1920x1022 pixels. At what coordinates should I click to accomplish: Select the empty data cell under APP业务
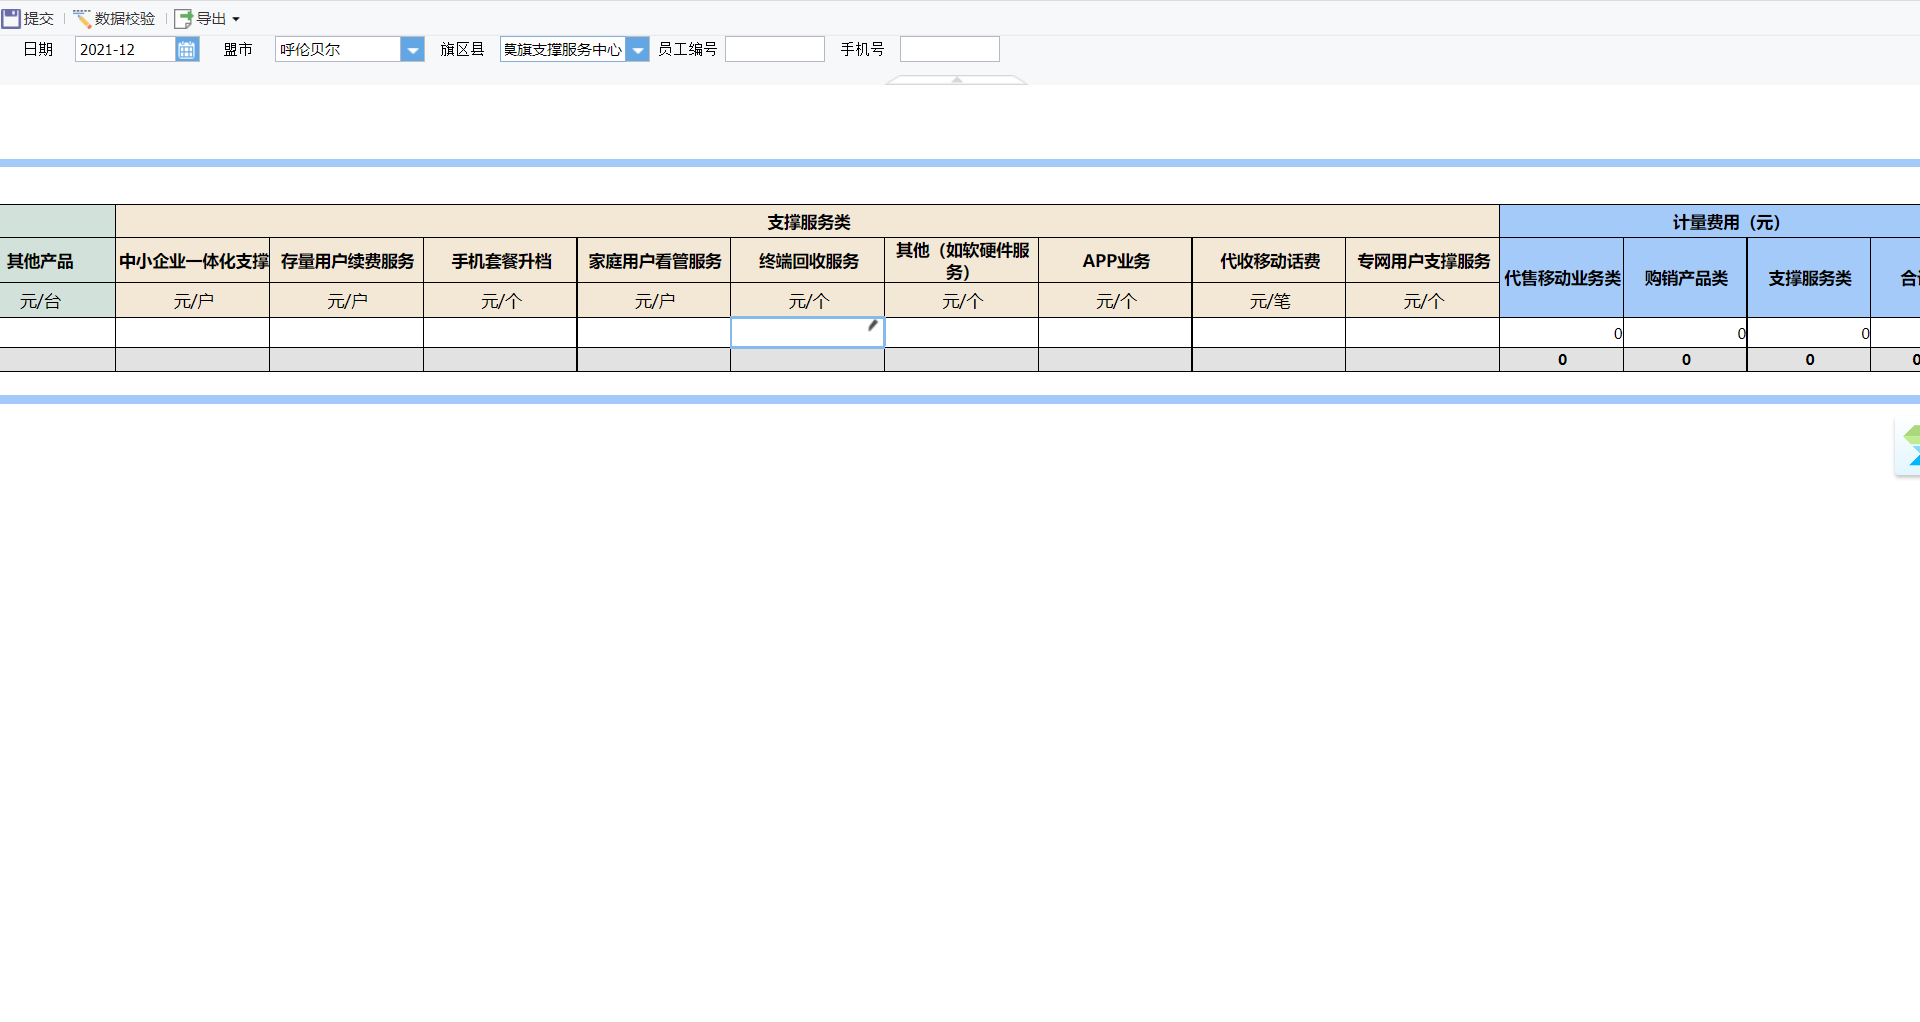click(1116, 333)
